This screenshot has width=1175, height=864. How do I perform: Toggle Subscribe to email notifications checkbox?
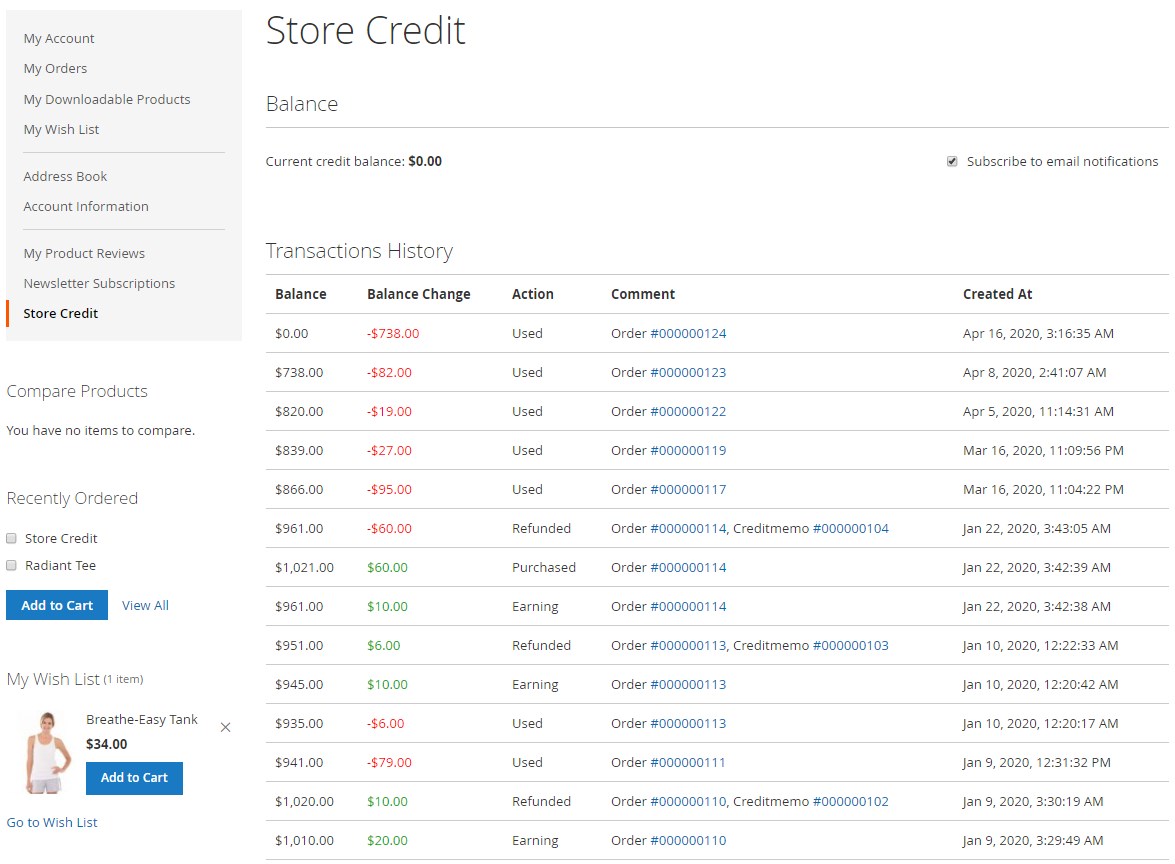tap(952, 161)
